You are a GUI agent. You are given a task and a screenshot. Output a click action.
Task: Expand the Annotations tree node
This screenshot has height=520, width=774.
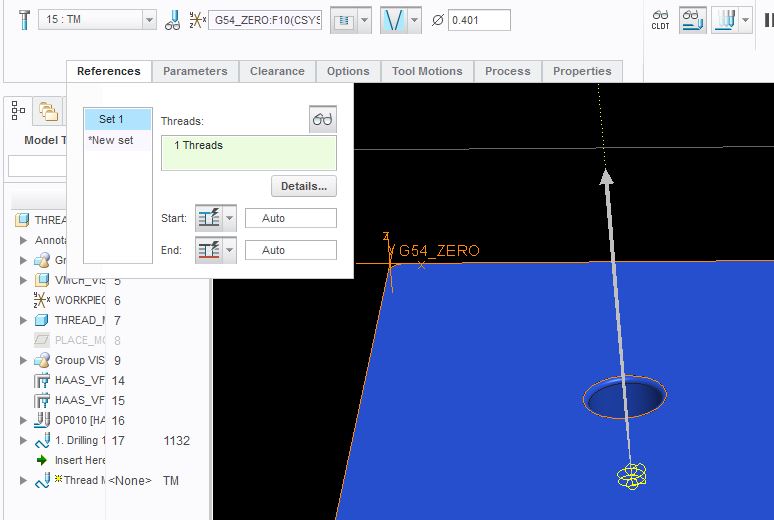point(23,240)
